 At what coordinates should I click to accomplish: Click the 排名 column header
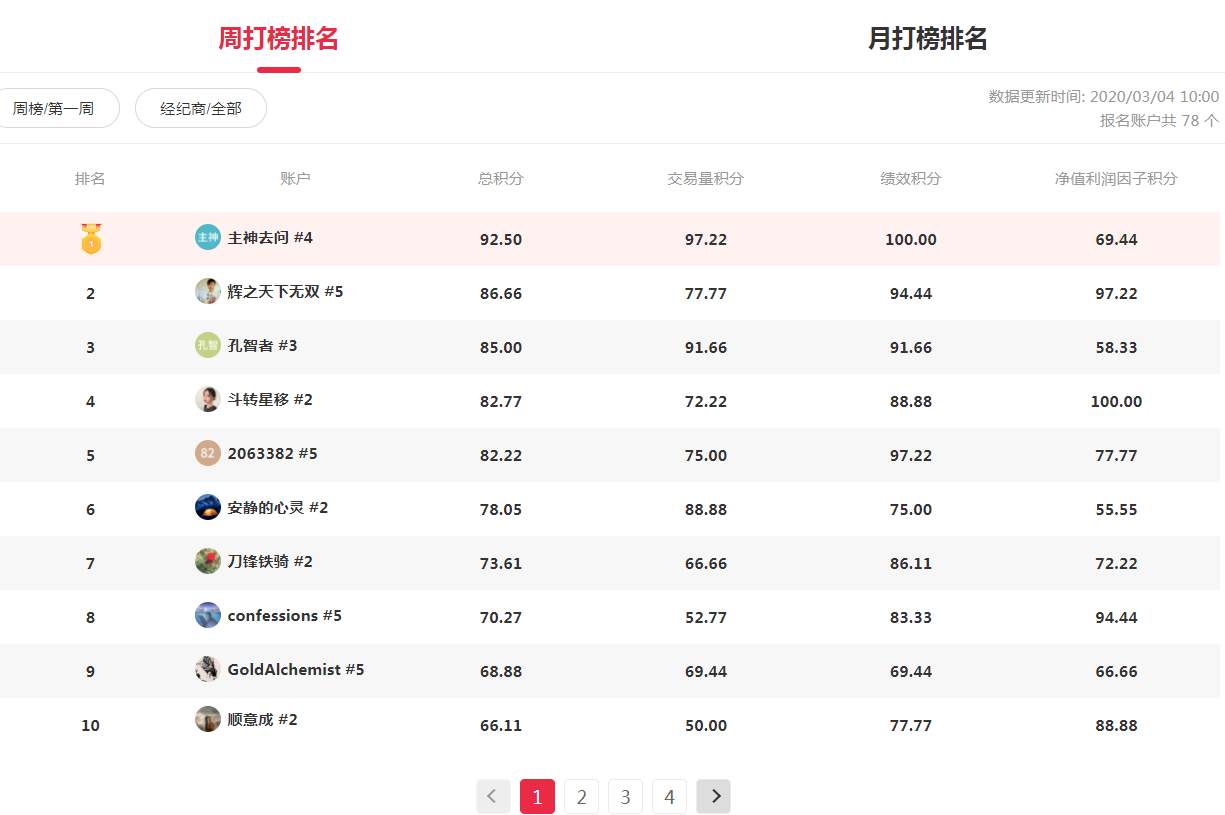pos(90,179)
